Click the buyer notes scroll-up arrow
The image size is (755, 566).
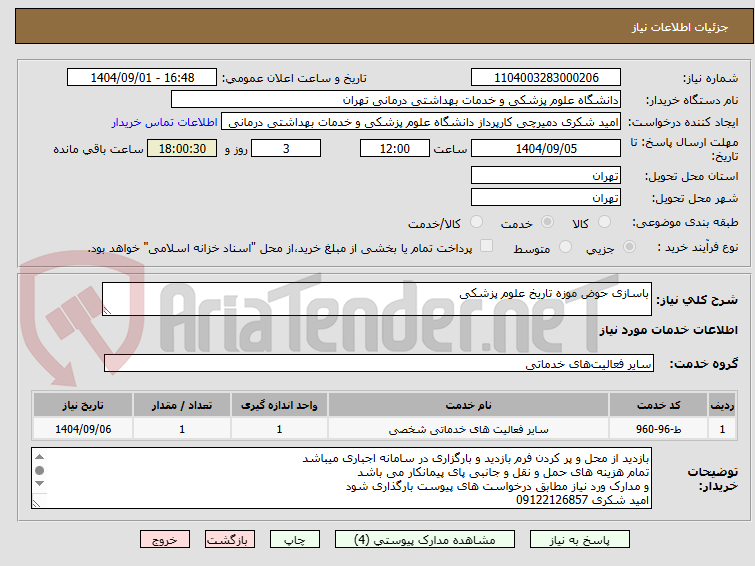pyautogui.click(x=40, y=456)
